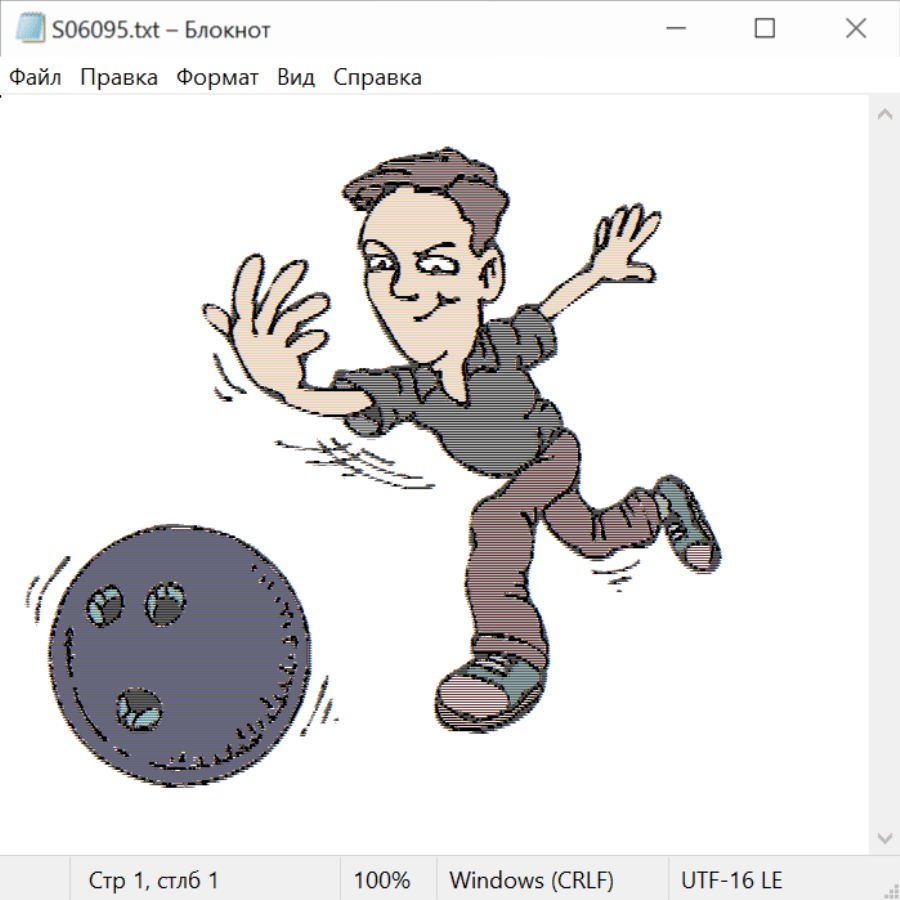
Task: Open the Справка menu
Action: 377,77
